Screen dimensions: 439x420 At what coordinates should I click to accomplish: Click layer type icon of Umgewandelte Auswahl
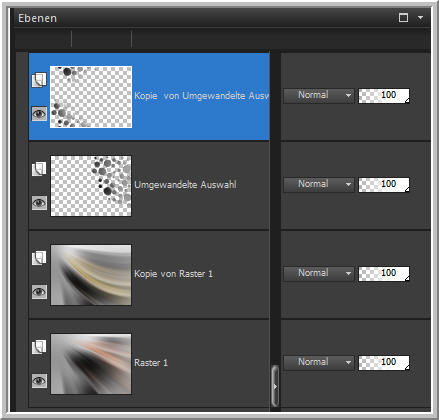coord(39,169)
